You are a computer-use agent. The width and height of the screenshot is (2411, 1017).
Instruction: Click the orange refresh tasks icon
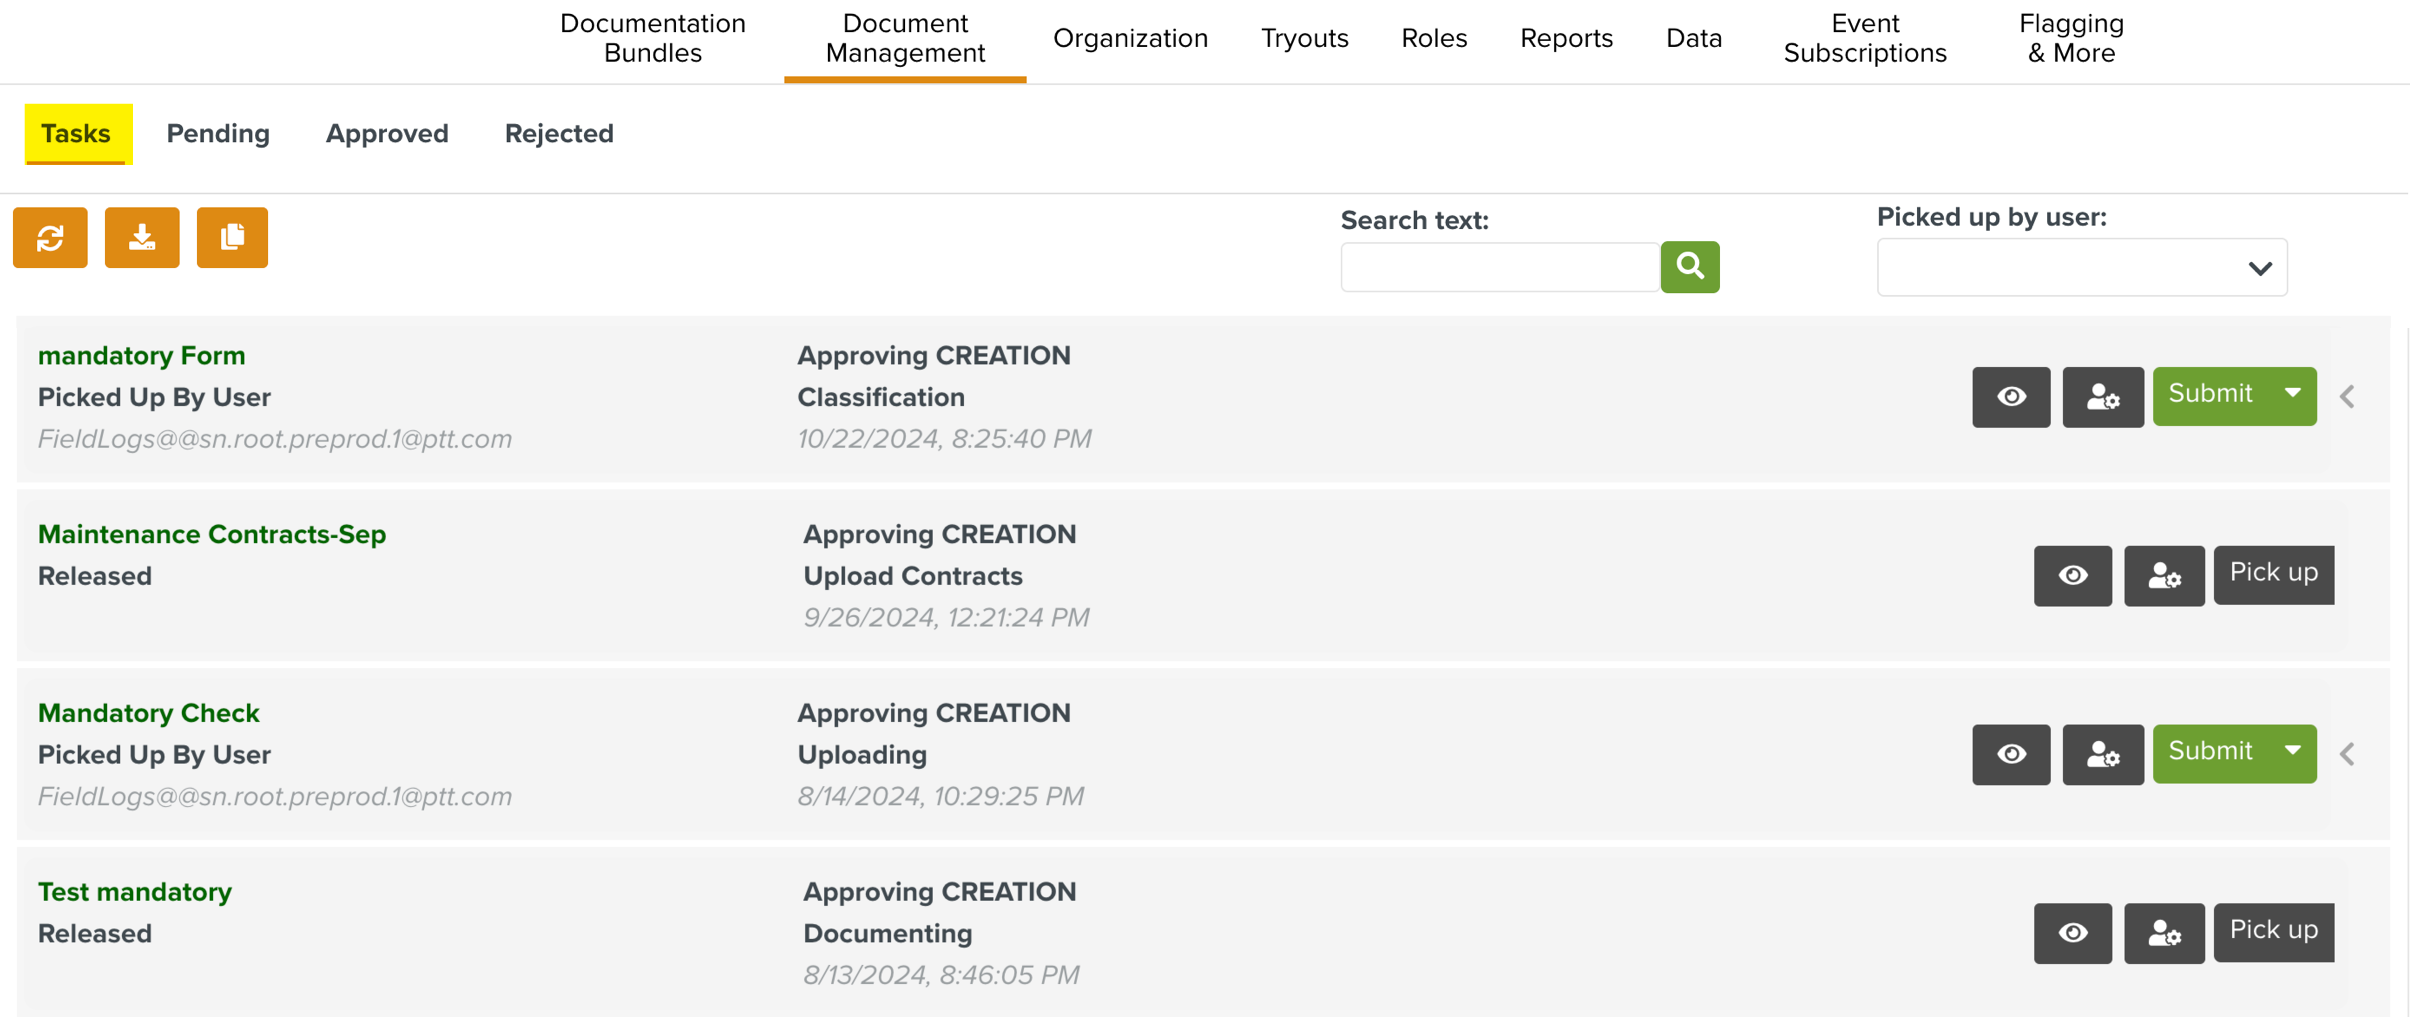pyautogui.click(x=50, y=238)
